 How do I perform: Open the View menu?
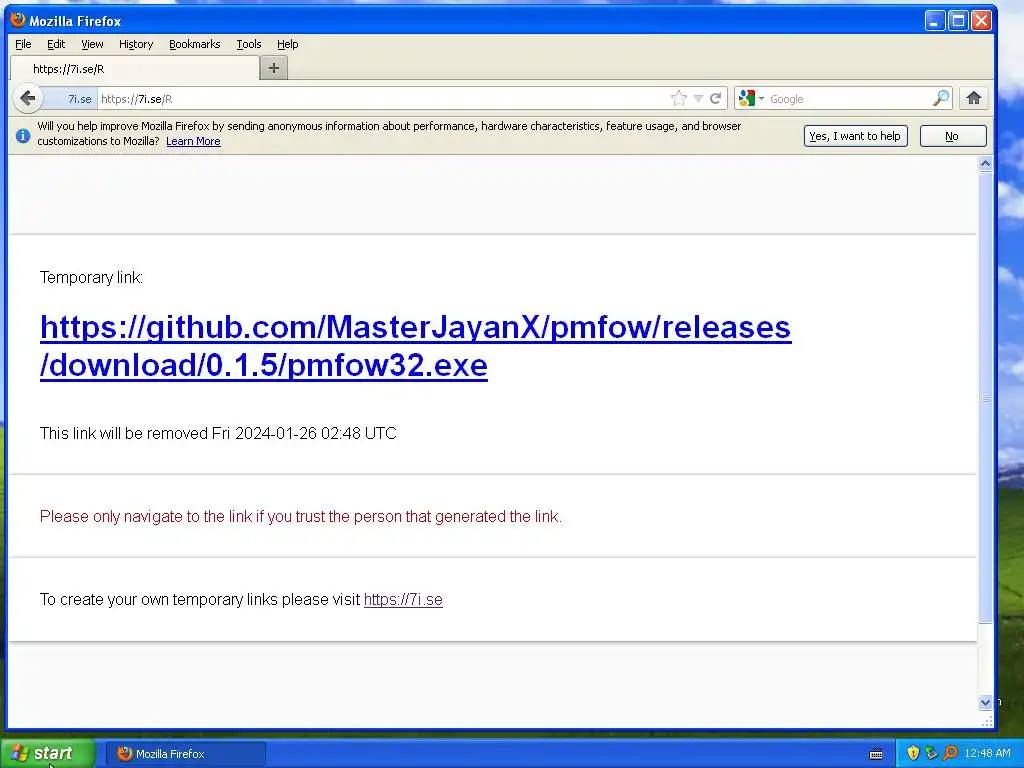click(92, 44)
